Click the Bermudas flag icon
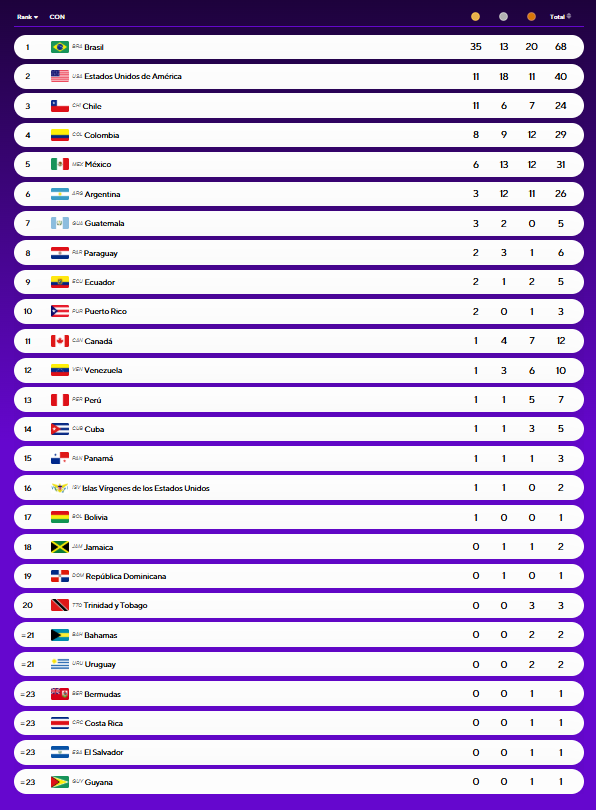This screenshot has height=810, width=596. 60,694
